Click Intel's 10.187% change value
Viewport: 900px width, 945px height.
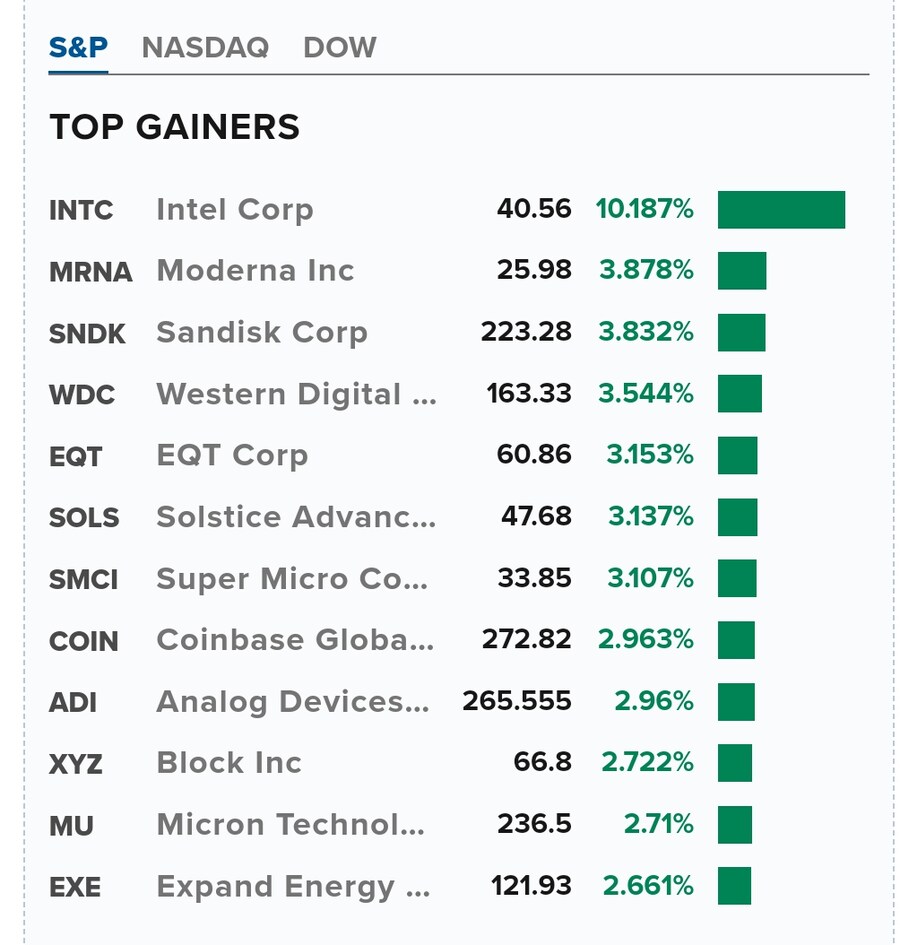coord(644,209)
